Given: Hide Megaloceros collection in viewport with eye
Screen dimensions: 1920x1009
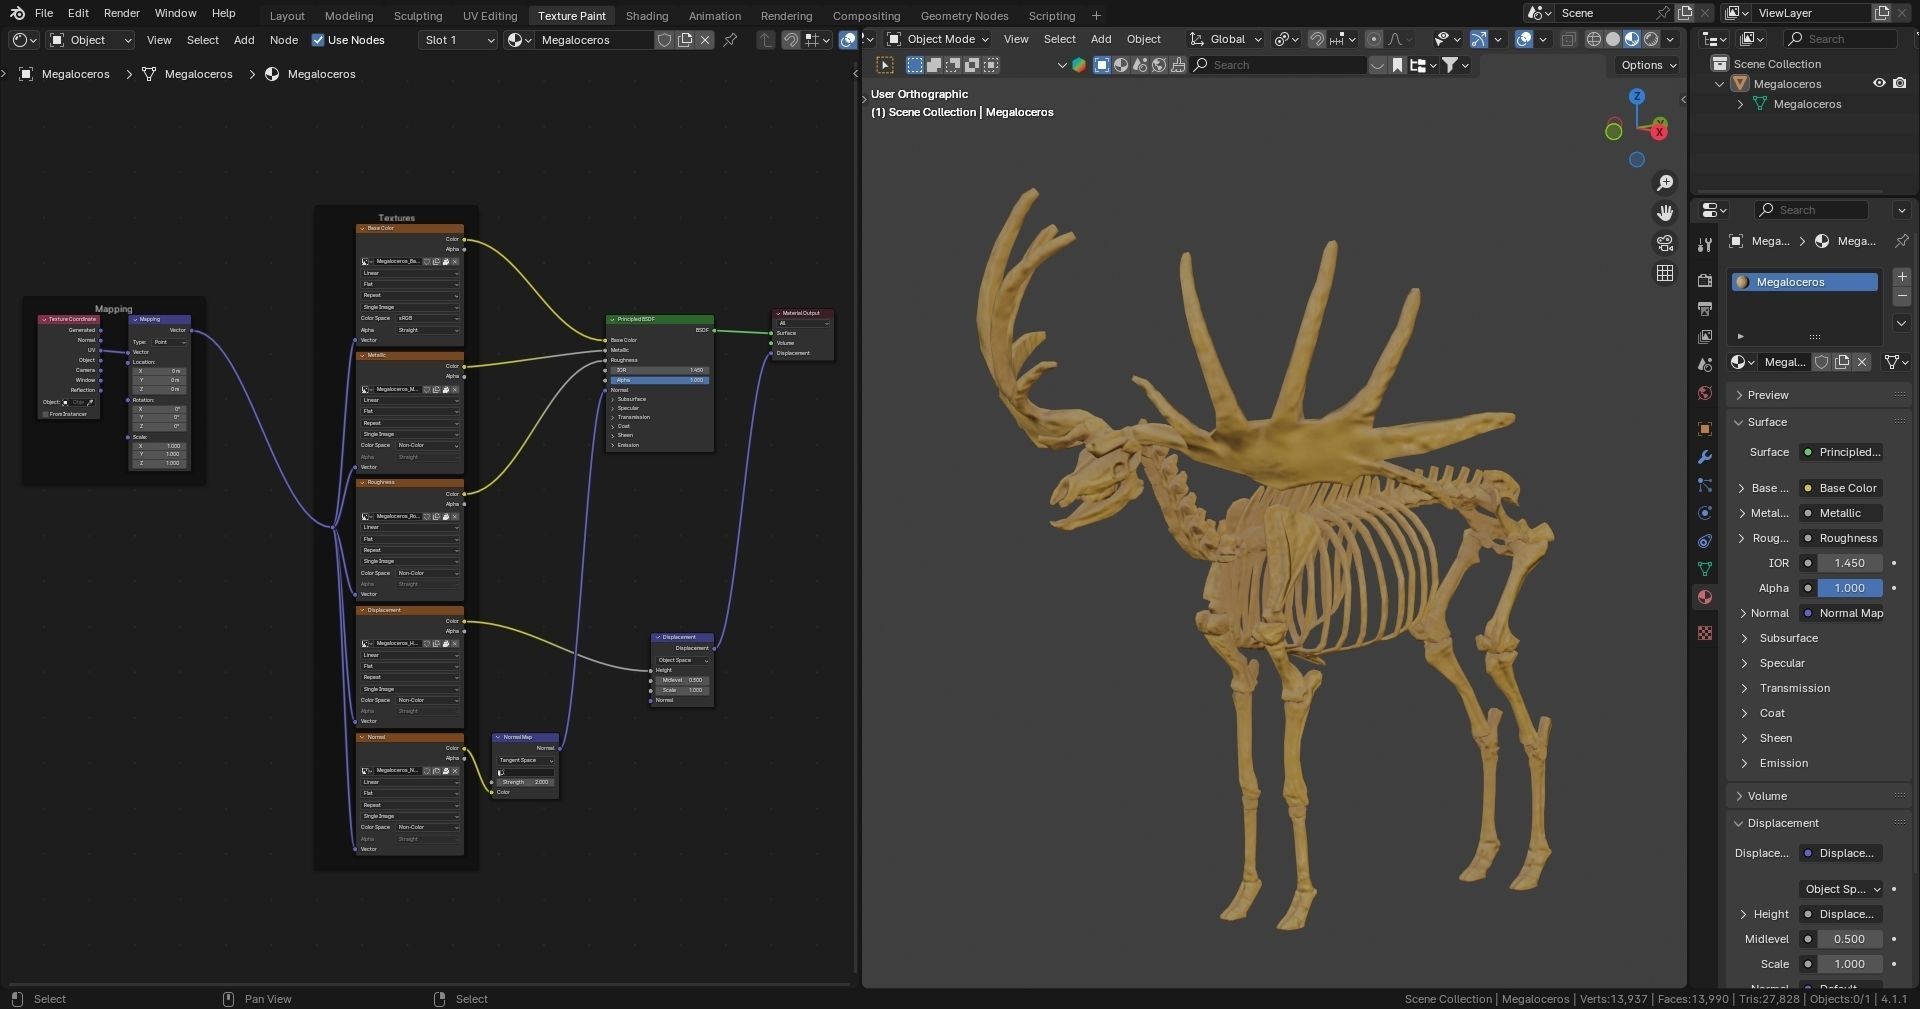Looking at the screenshot, I should 1879,84.
